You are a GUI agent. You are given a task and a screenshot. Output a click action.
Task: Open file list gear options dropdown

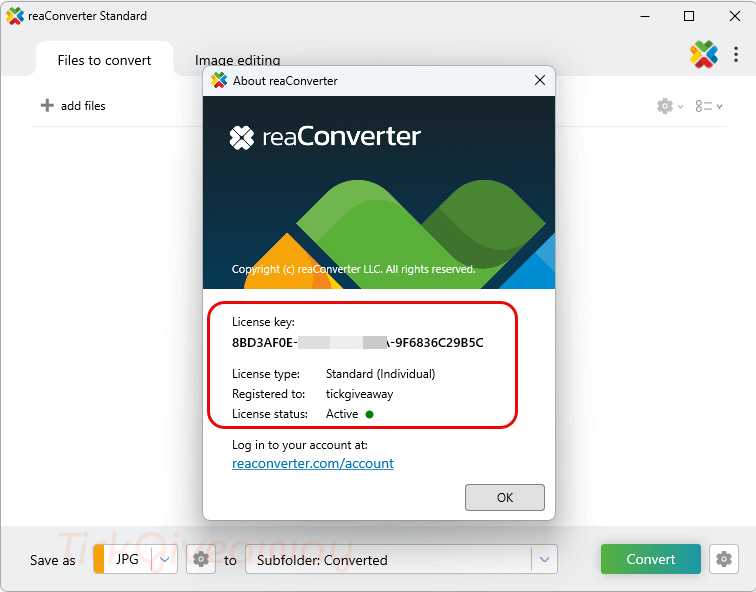tap(670, 106)
